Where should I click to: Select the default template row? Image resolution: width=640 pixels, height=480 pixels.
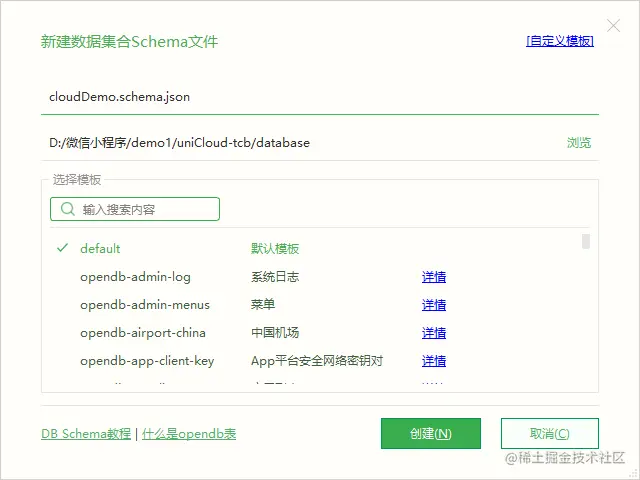[x=315, y=248]
